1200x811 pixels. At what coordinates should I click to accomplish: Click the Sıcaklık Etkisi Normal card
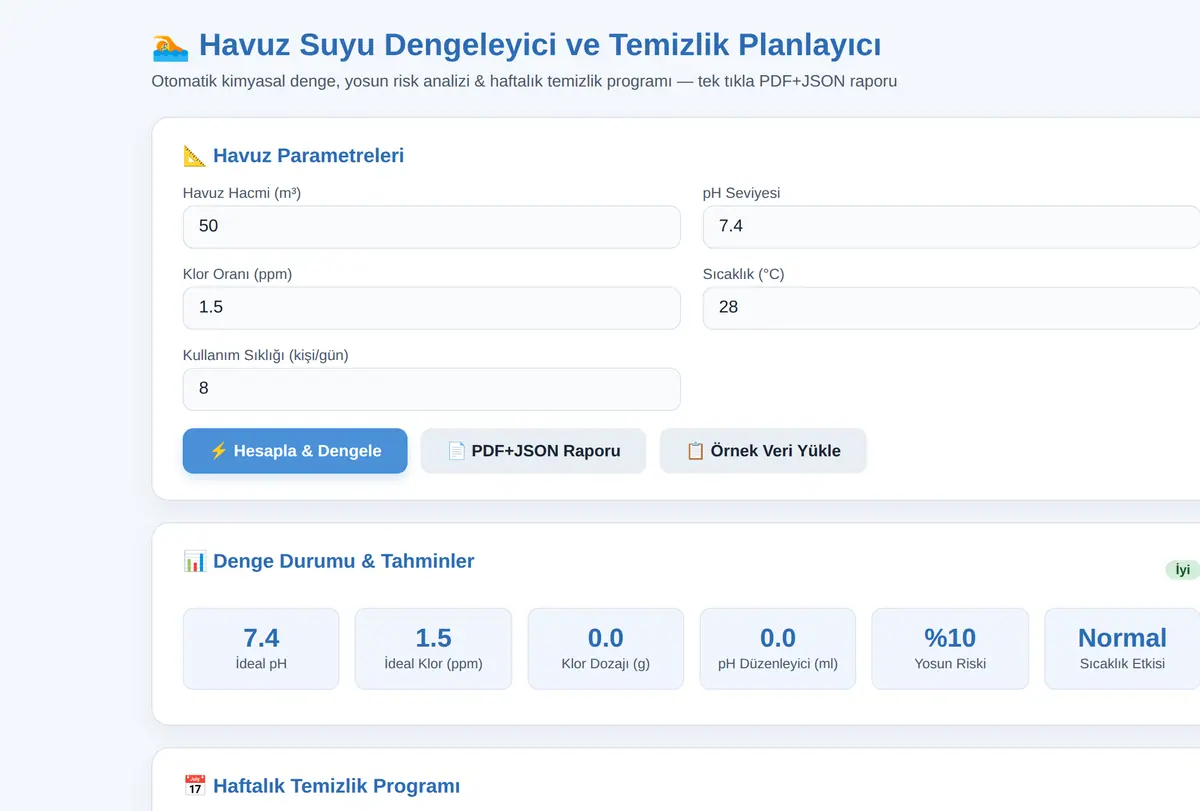click(1122, 649)
